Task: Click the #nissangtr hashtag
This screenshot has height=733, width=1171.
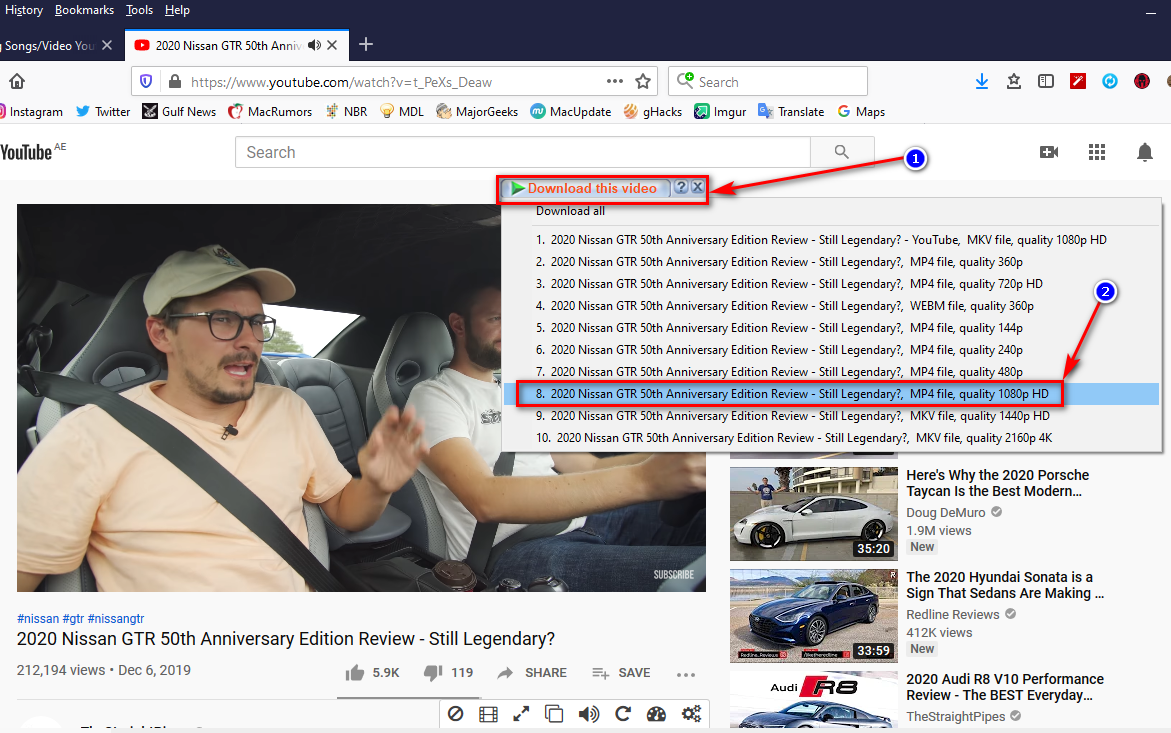Action: tap(116, 619)
